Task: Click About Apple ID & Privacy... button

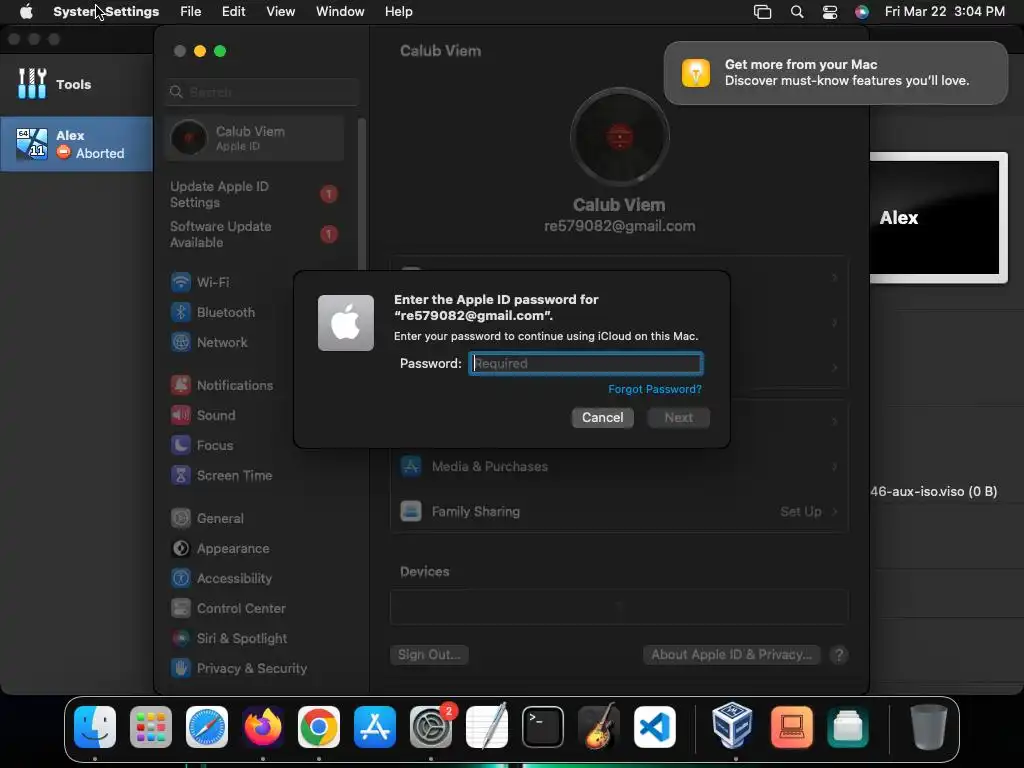Action: pos(731,654)
